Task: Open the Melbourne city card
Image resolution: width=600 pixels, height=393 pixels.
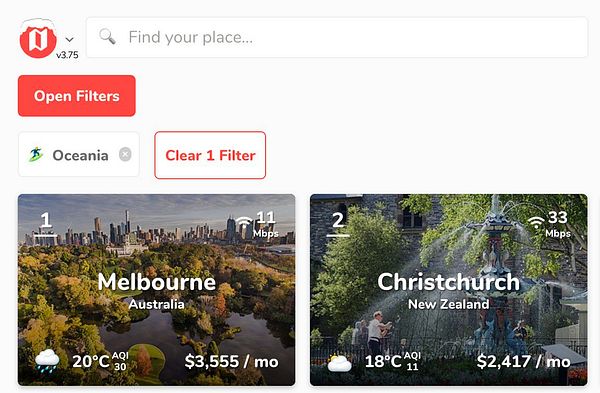Action: point(157,290)
